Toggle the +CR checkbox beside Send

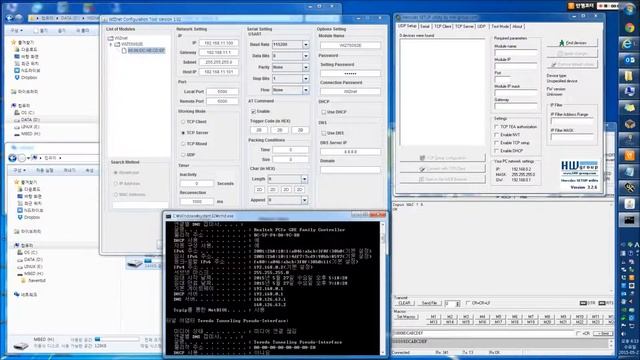578,333
